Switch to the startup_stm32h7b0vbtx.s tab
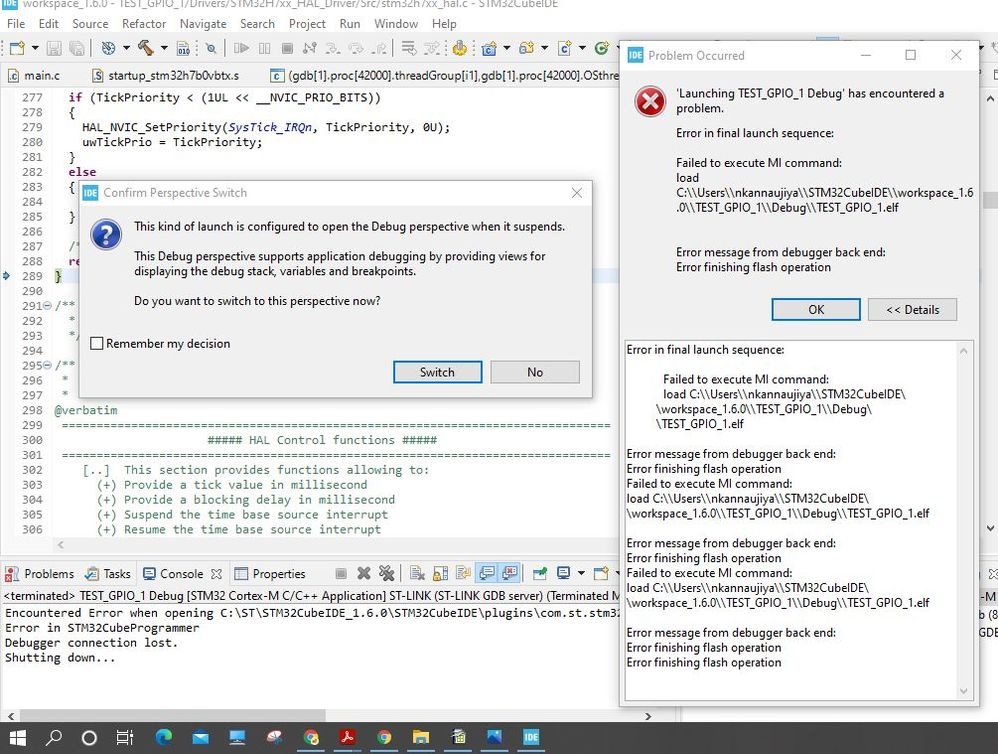 (167, 76)
